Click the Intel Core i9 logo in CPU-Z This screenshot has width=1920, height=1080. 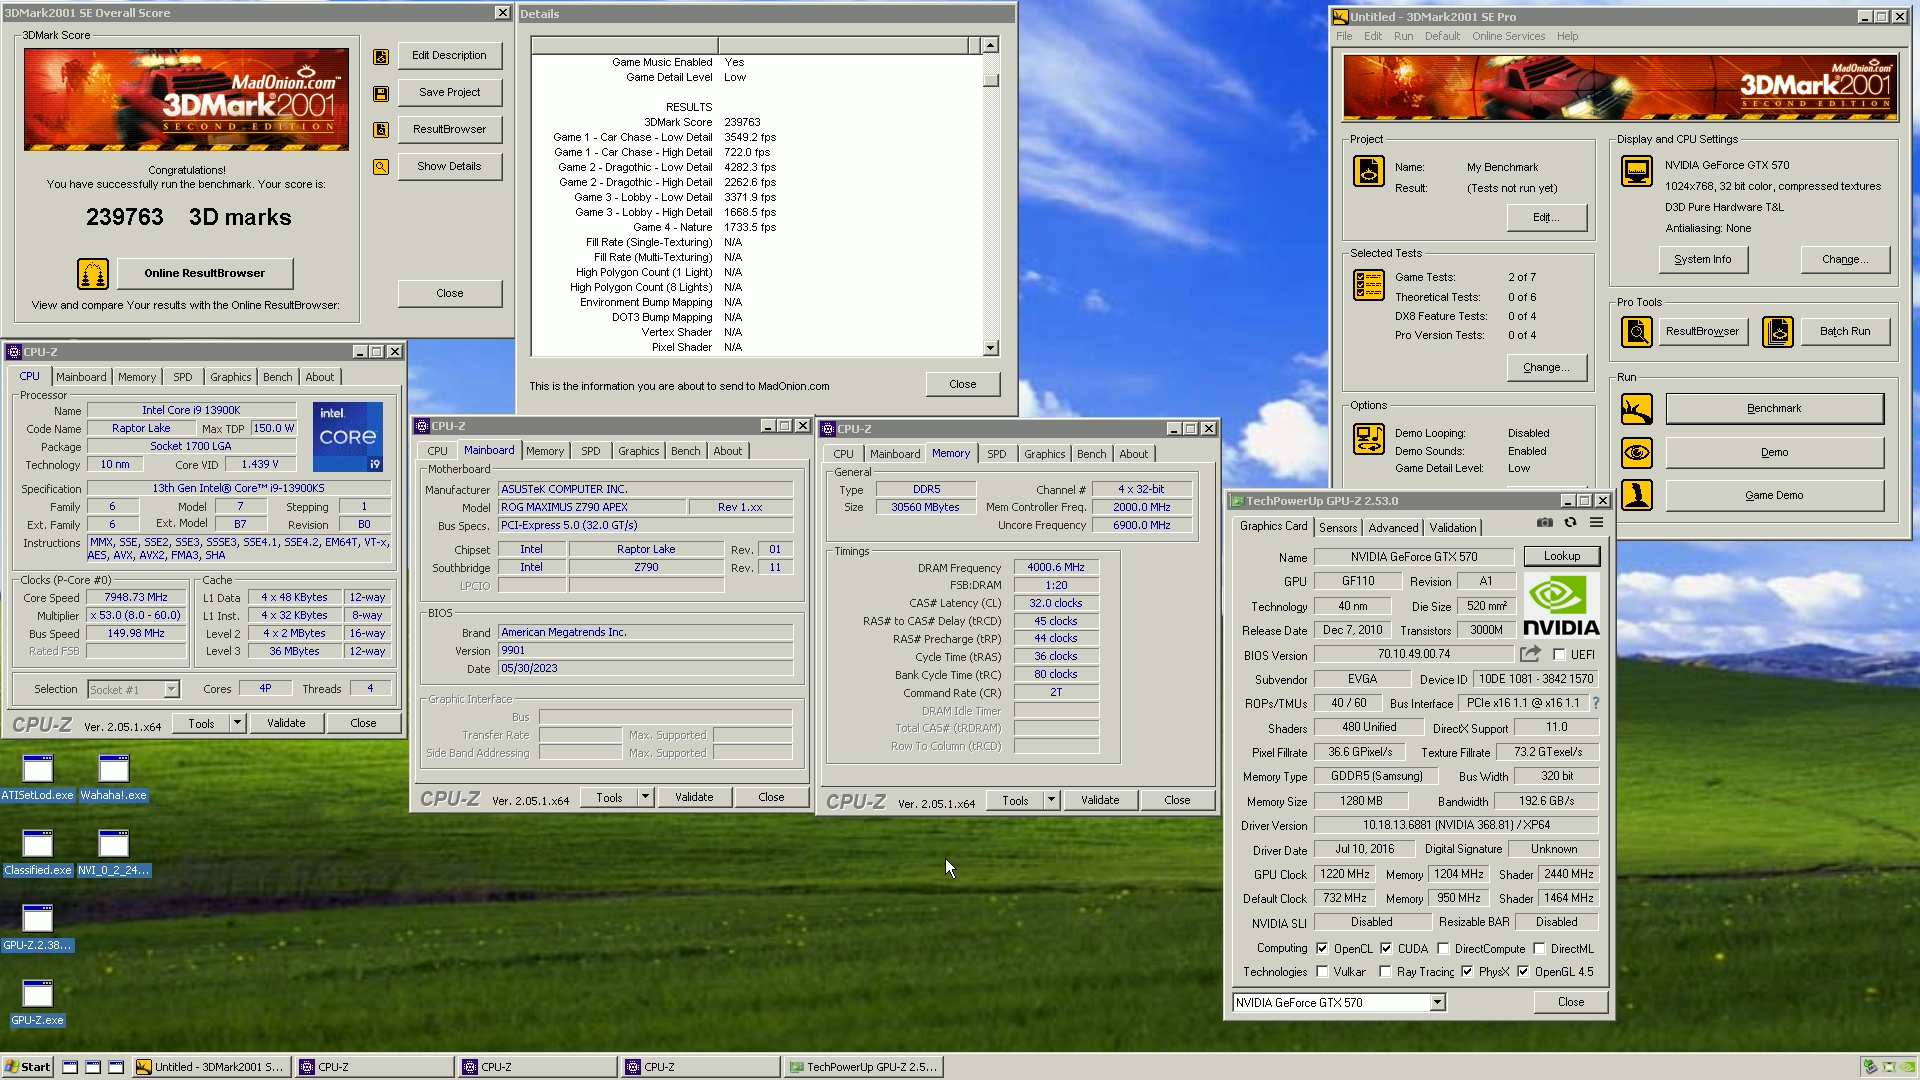pyautogui.click(x=347, y=437)
